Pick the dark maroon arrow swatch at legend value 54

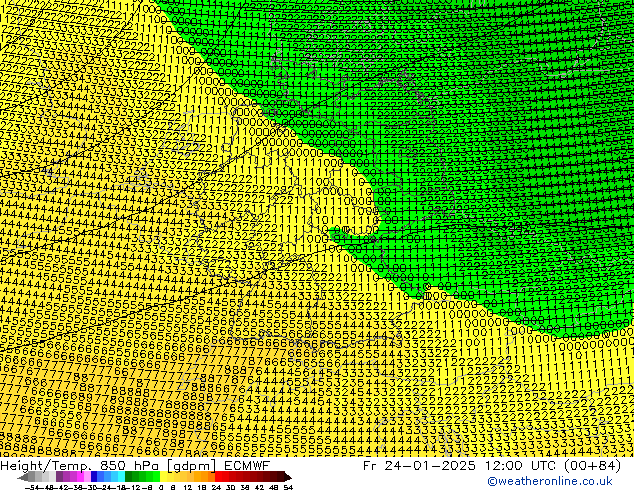pos(288,477)
